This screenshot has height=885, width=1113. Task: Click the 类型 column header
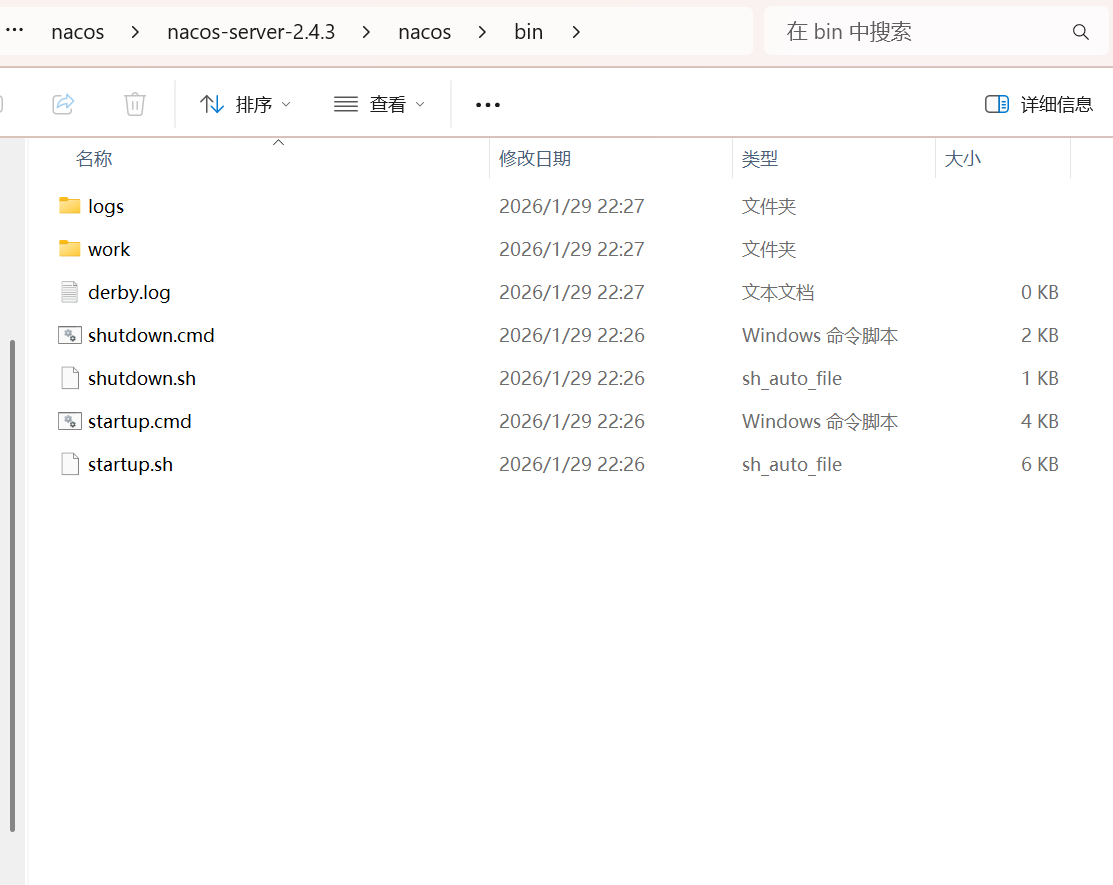coord(760,158)
